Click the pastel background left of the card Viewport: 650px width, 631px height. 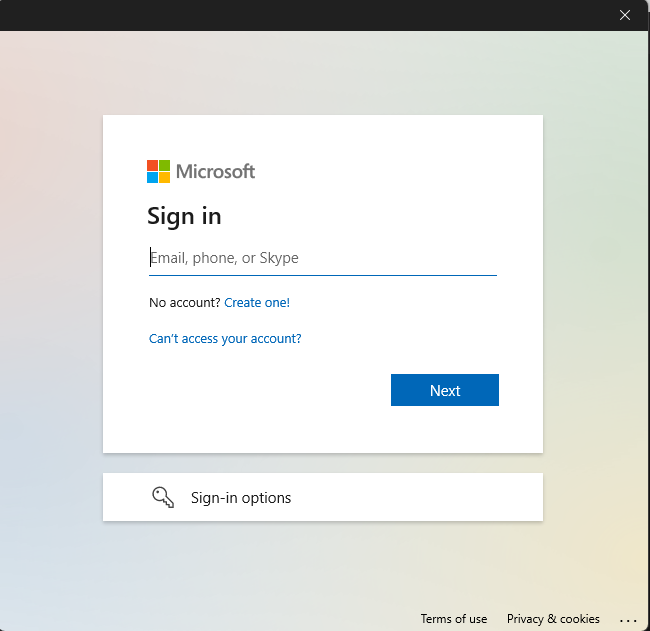pyautogui.click(x=50, y=300)
